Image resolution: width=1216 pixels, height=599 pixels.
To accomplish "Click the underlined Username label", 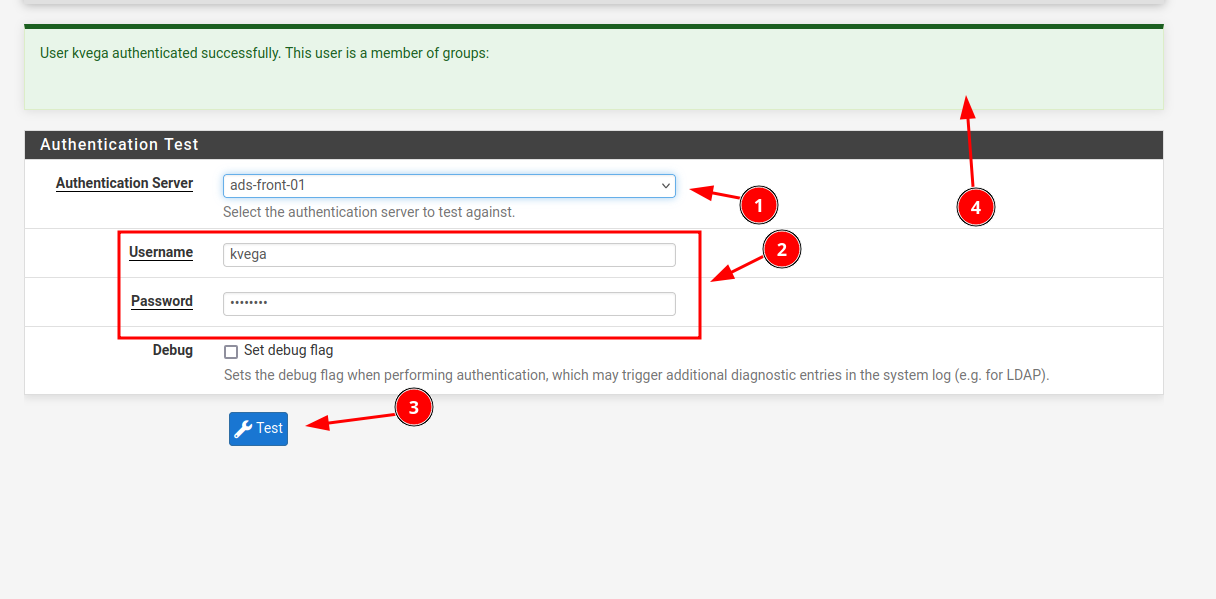I will tap(161, 252).
